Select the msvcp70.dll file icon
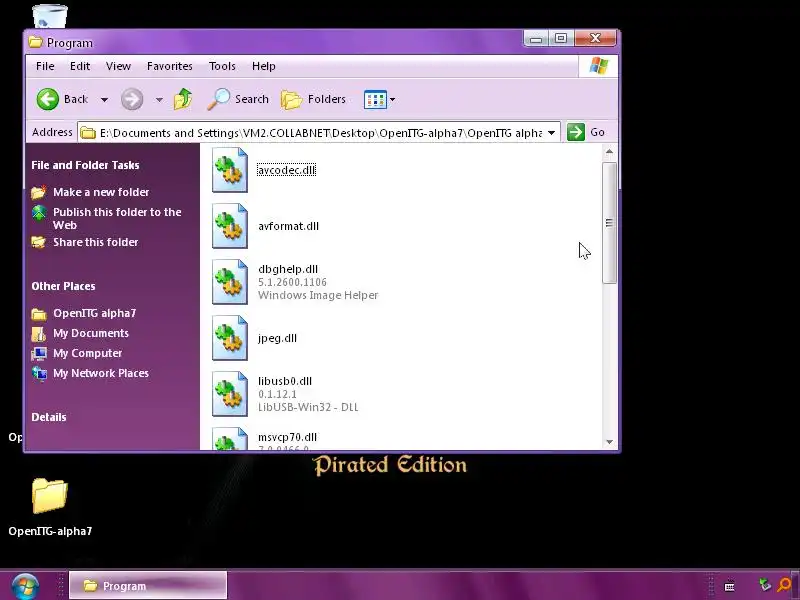Screen dimensions: 800x600 coord(230,439)
